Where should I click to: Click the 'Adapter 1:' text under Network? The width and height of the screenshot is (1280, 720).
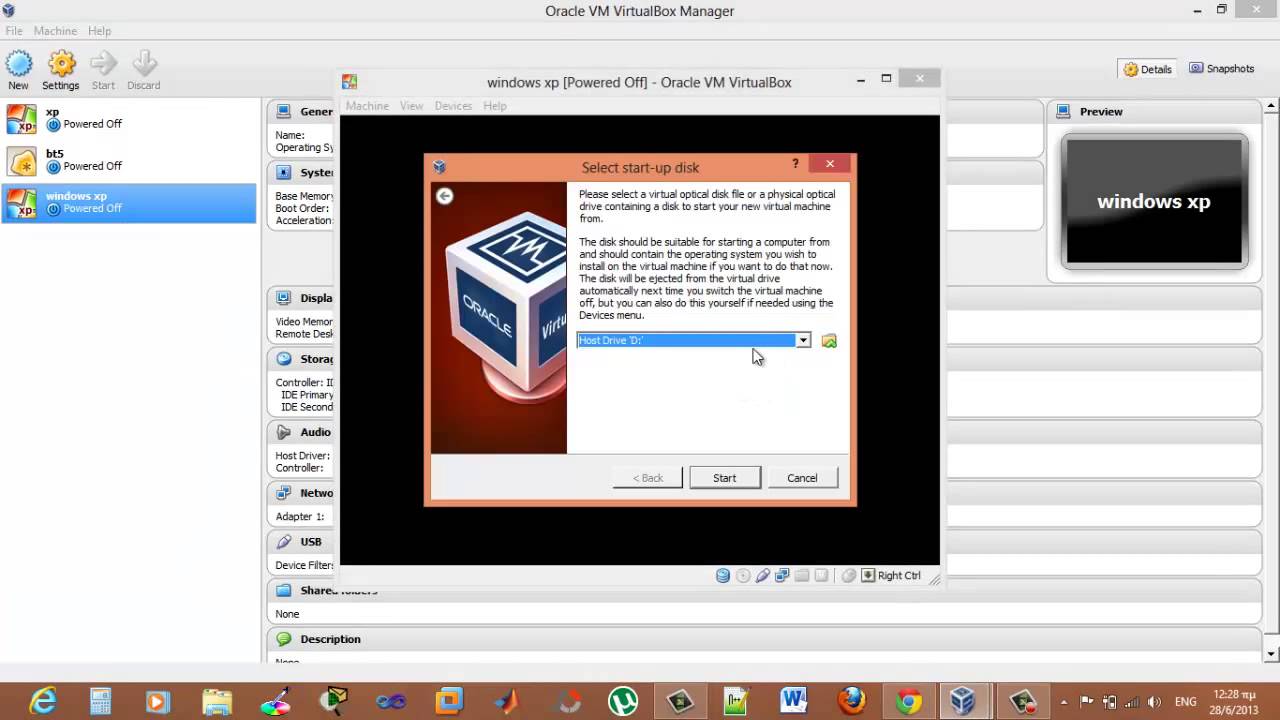click(x=300, y=517)
